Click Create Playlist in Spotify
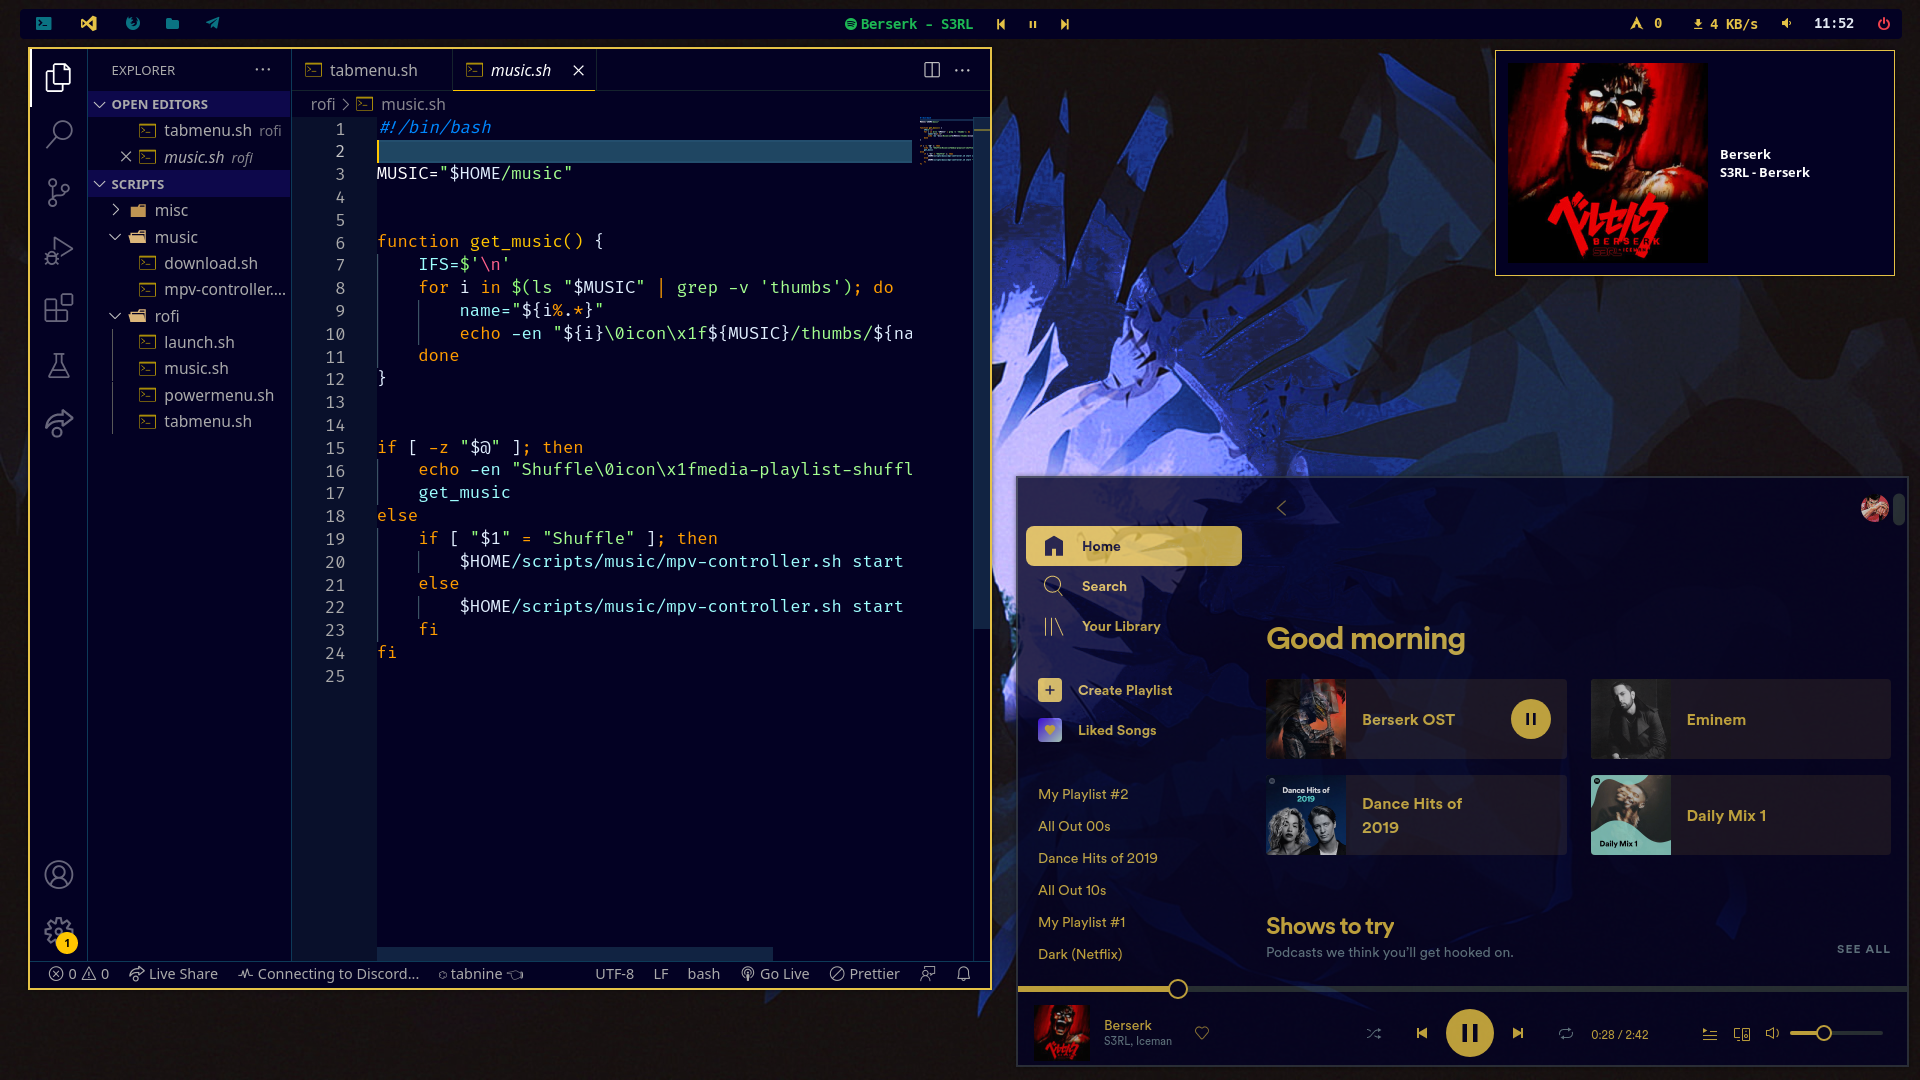This screenshot has width=1920, height=1080. 1124,690
